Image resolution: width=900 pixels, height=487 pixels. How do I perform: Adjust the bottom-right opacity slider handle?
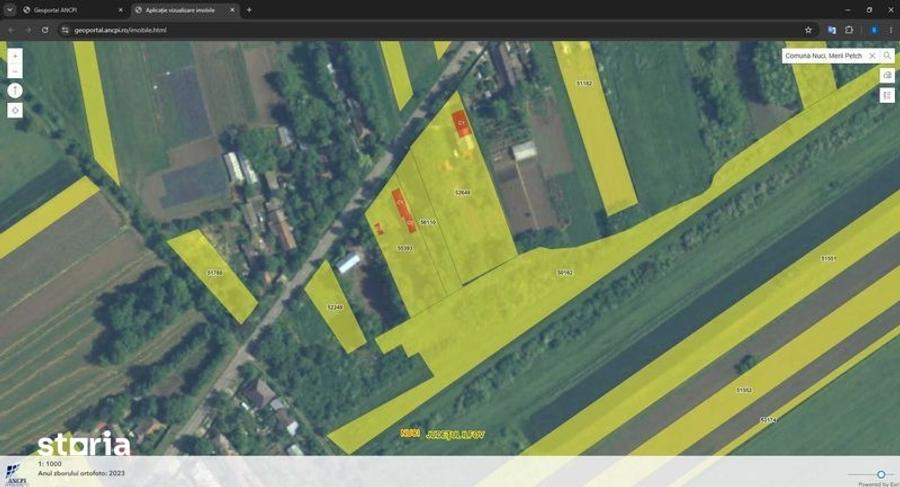point(880,474)
